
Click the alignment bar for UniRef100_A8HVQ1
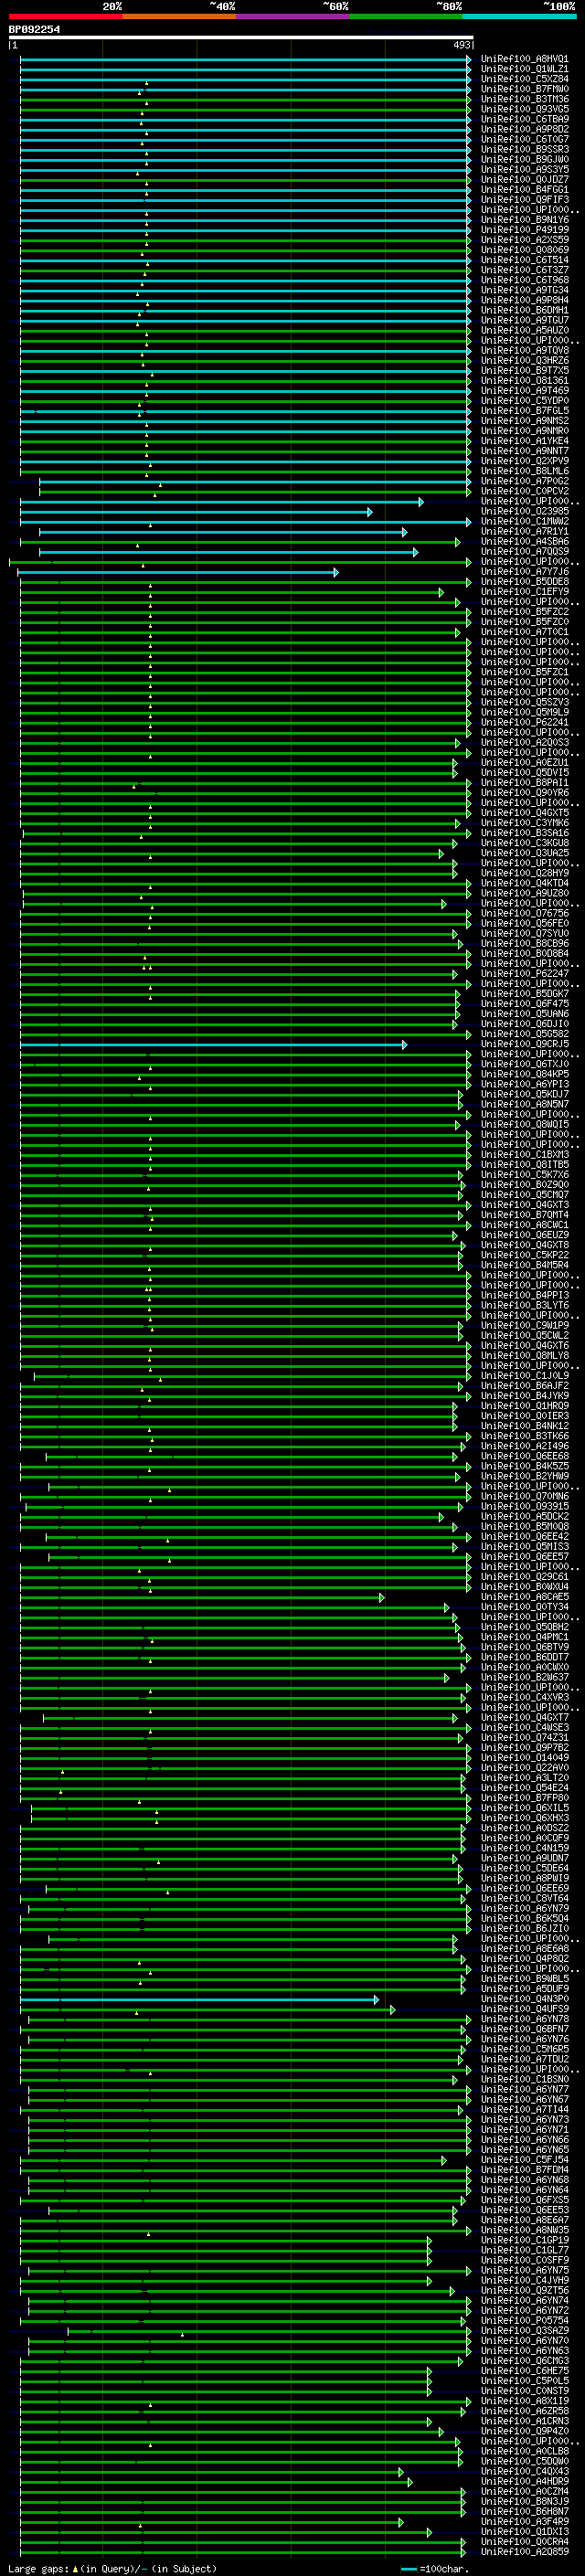pos(245,59)
